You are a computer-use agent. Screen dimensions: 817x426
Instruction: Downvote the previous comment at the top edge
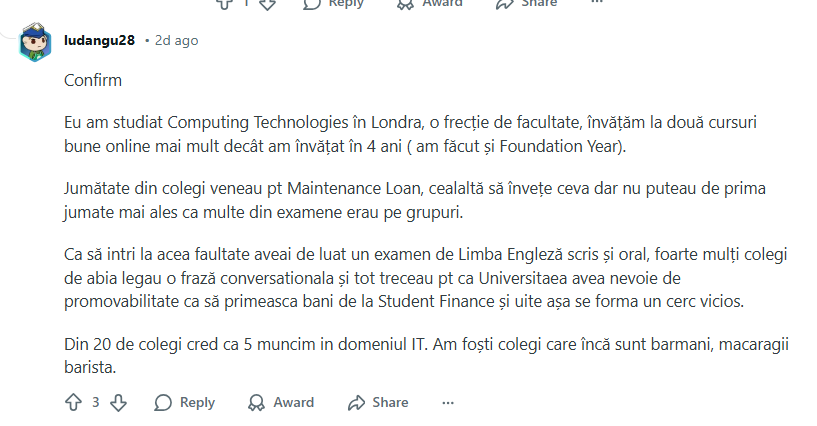pos(267,4)
